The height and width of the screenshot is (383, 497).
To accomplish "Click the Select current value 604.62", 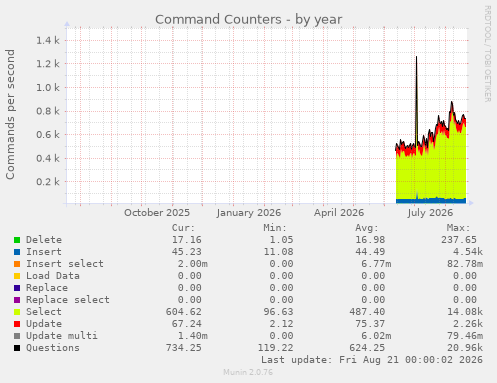I will click(184, 312).
